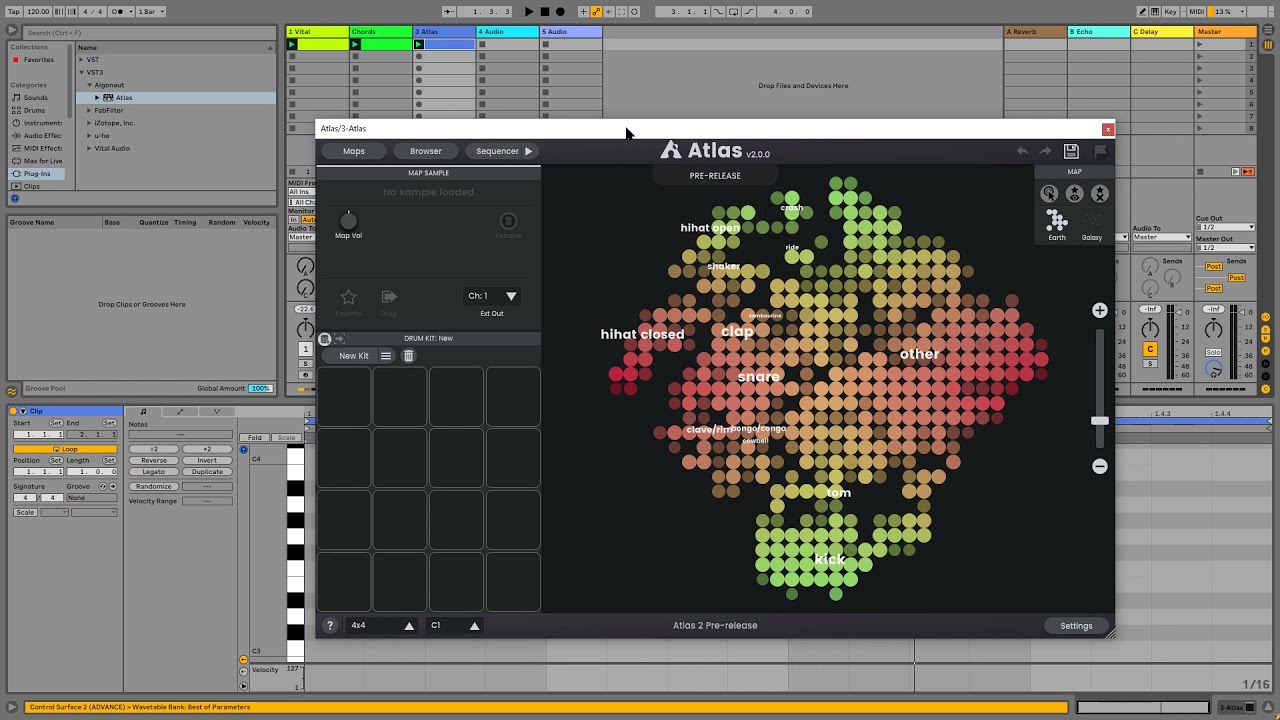Image resolution: width=1280 pixels, height=720 pixels.
Task: Click the Tap tempo button
Action: 12,12
